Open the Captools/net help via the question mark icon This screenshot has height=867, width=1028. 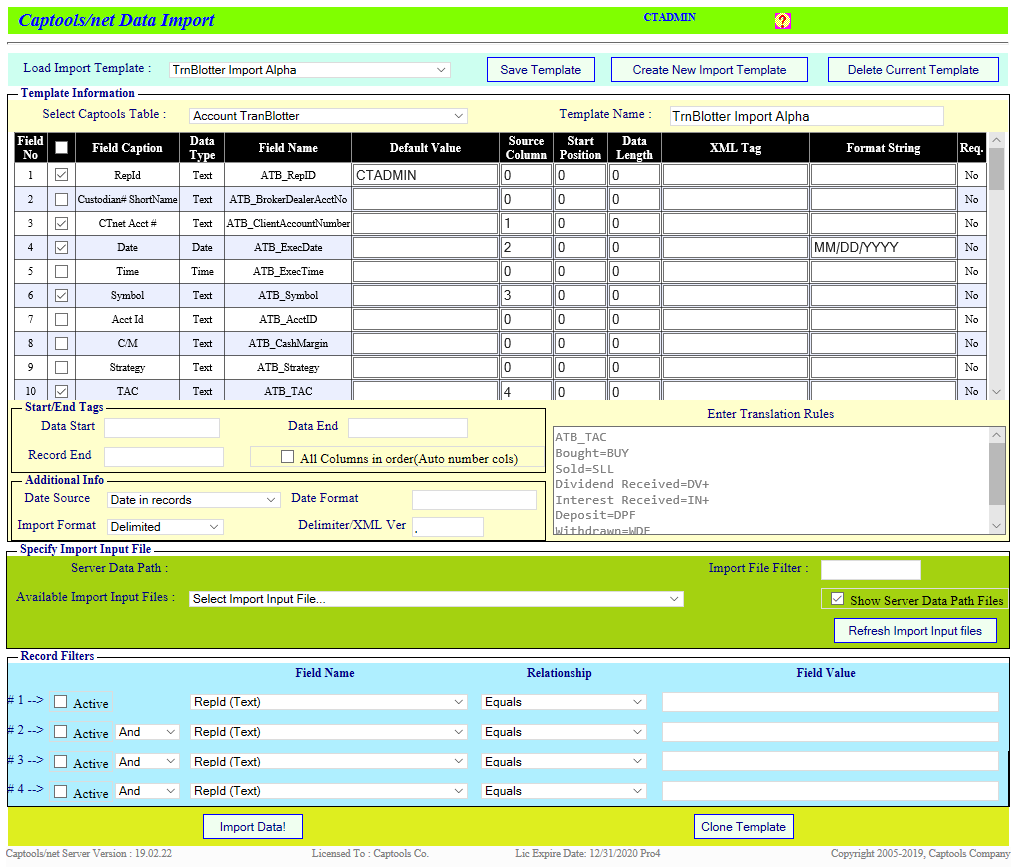(x=783, y=20)
